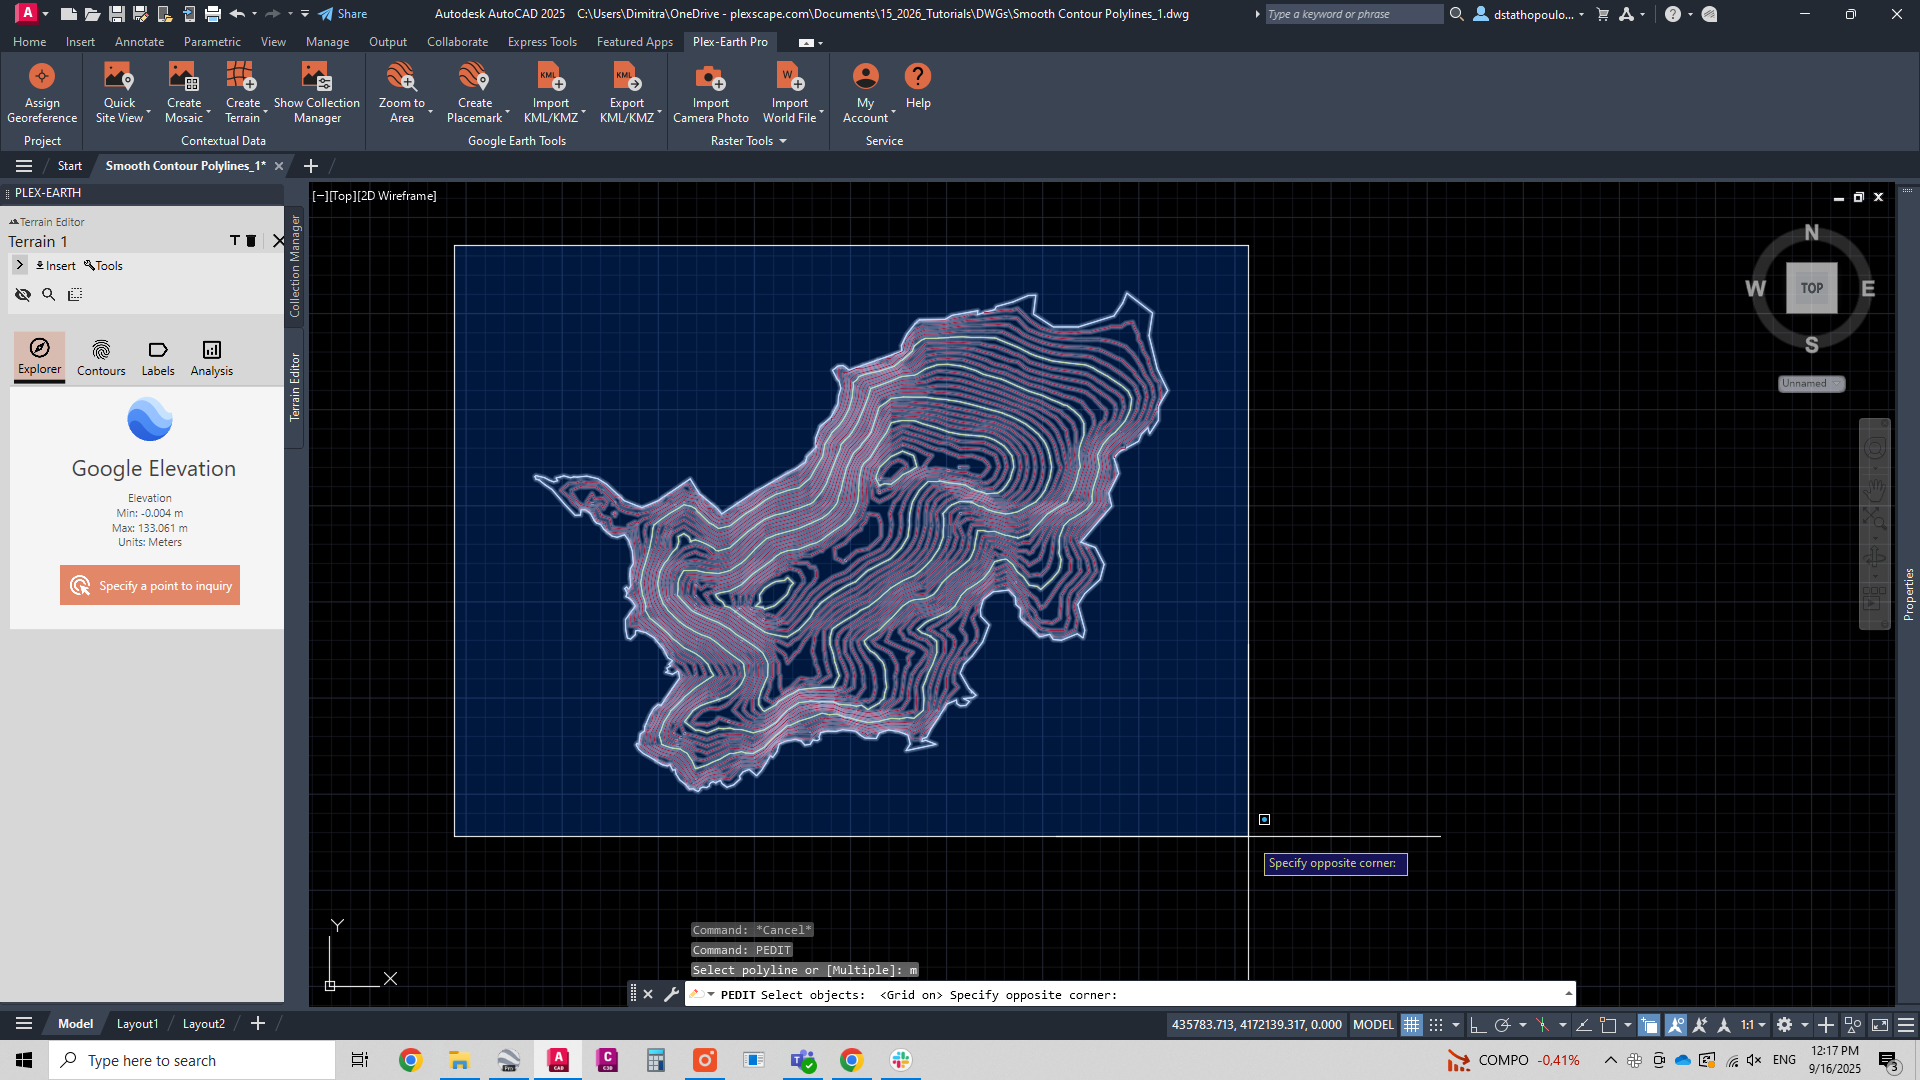Screen dimensions: 1920x1080
Task: Click the Windows Start button
Action: (24, 1060)
